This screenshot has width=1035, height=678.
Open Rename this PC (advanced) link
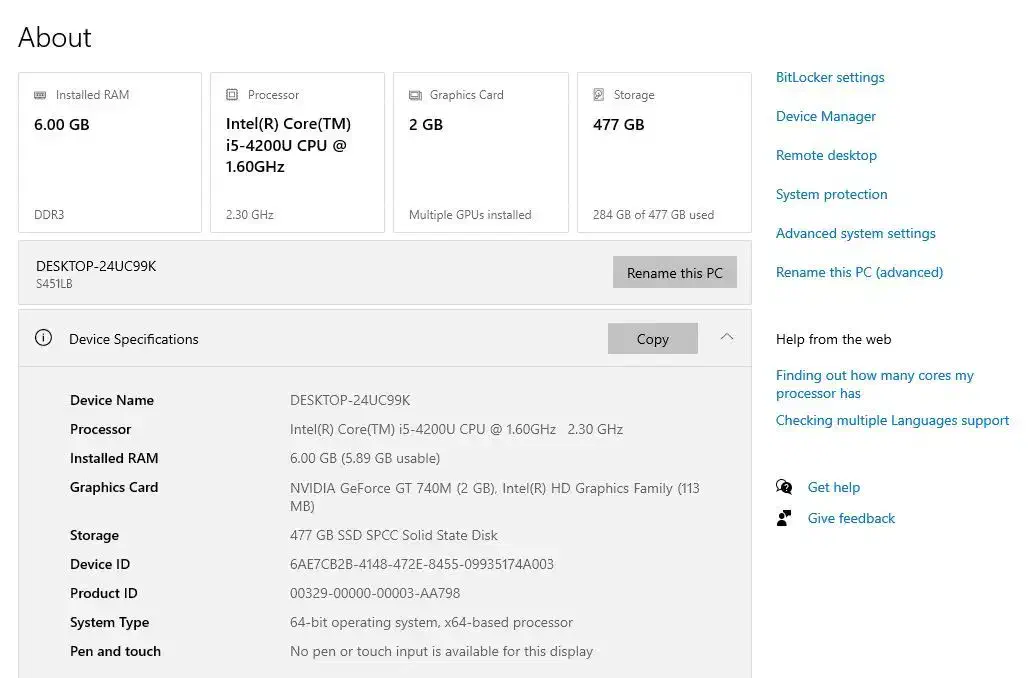click(x=859, y=272)
